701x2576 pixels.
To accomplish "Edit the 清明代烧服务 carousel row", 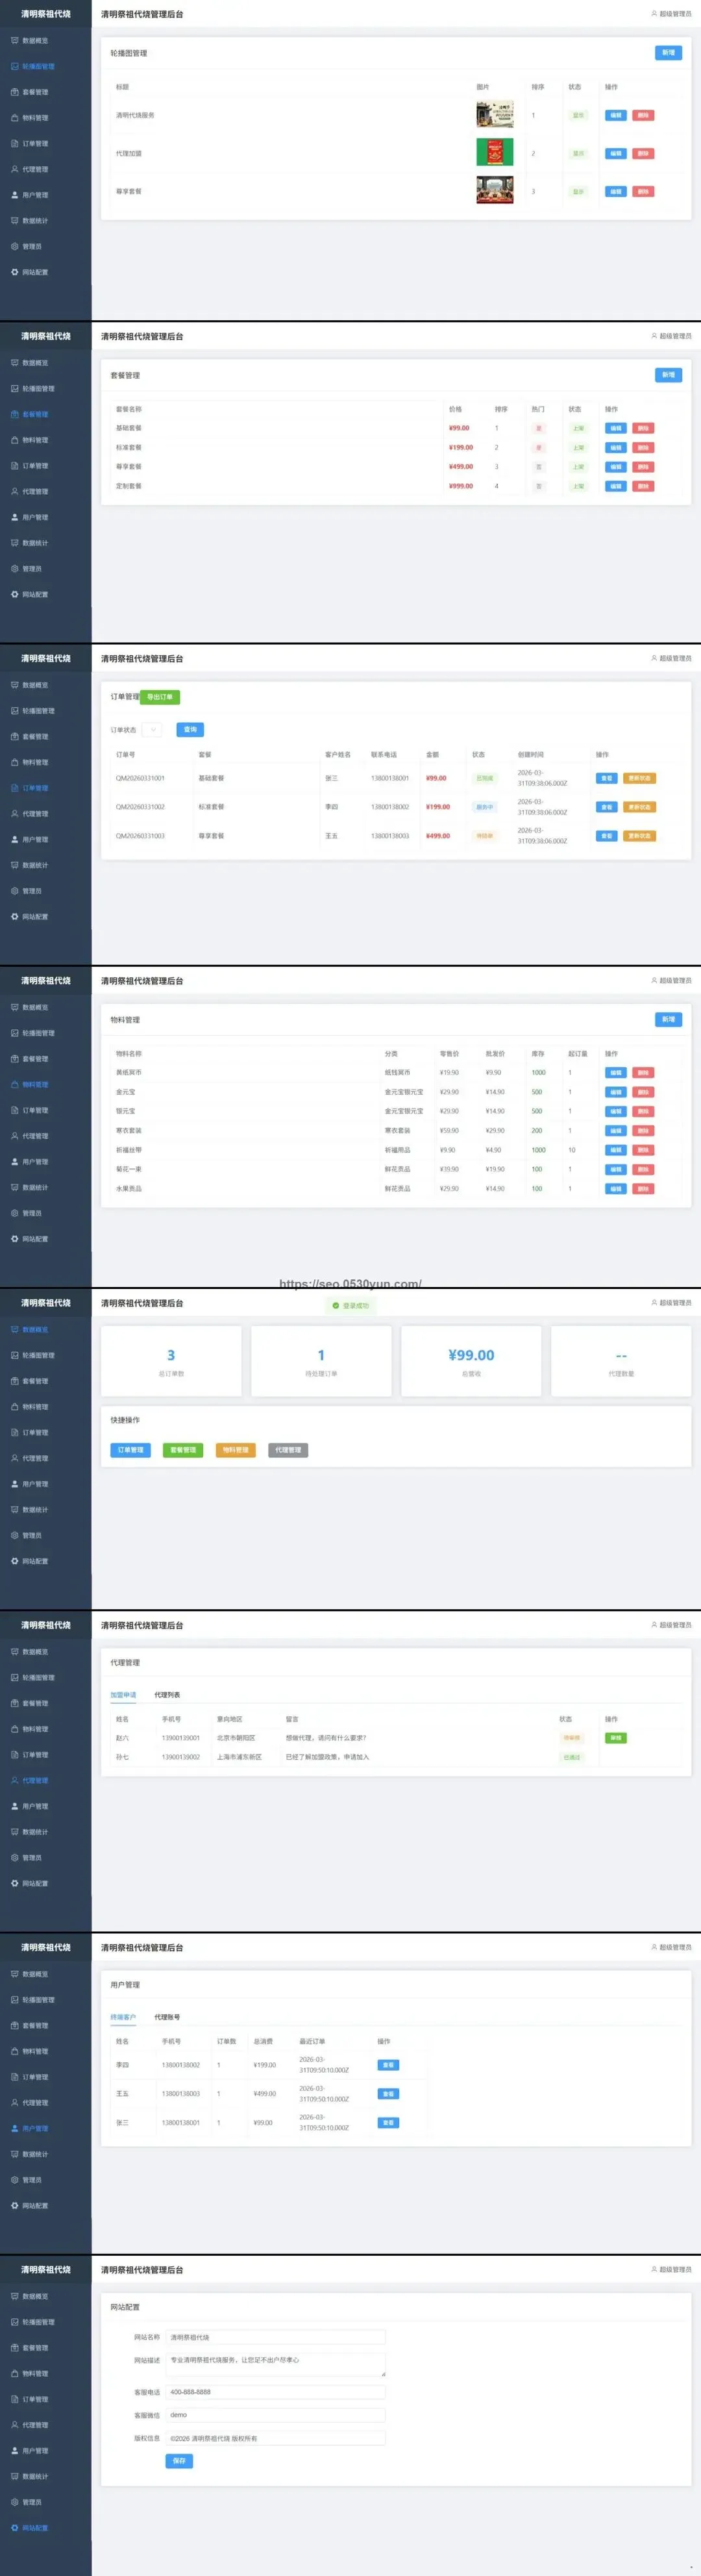I will [616, 115].
